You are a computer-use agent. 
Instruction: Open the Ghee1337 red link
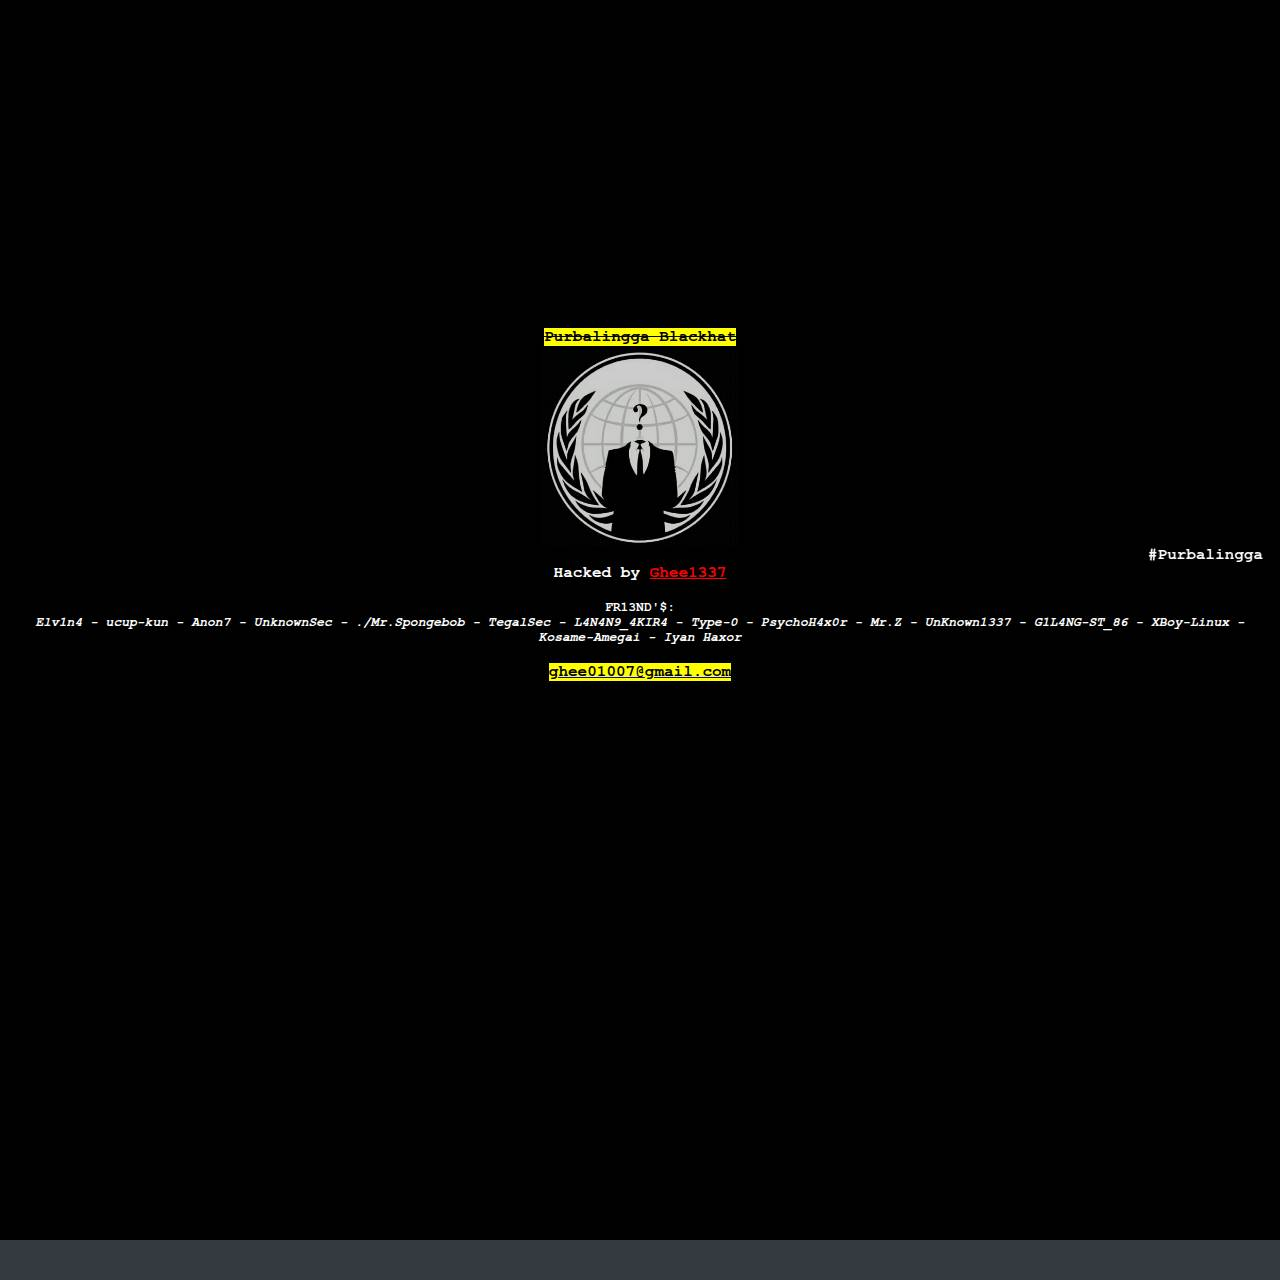pyautogui.click(x=688, y=573)
